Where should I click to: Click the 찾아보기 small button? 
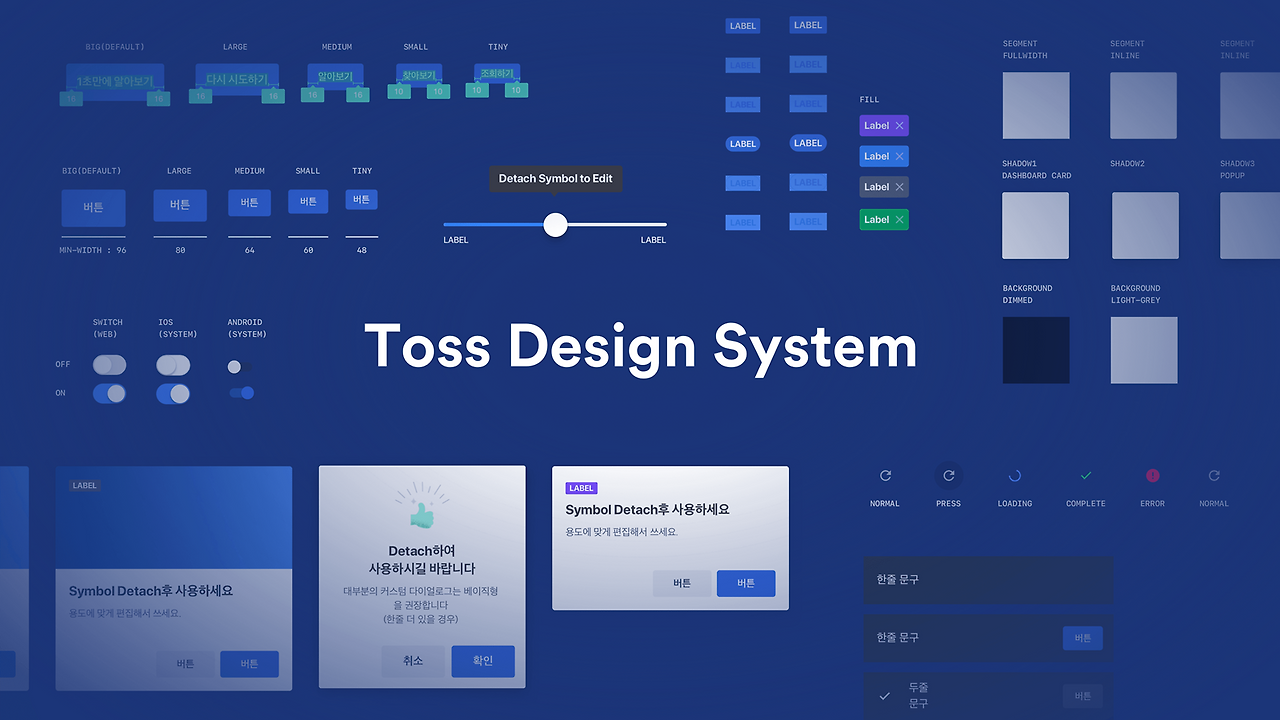(419, 75)
